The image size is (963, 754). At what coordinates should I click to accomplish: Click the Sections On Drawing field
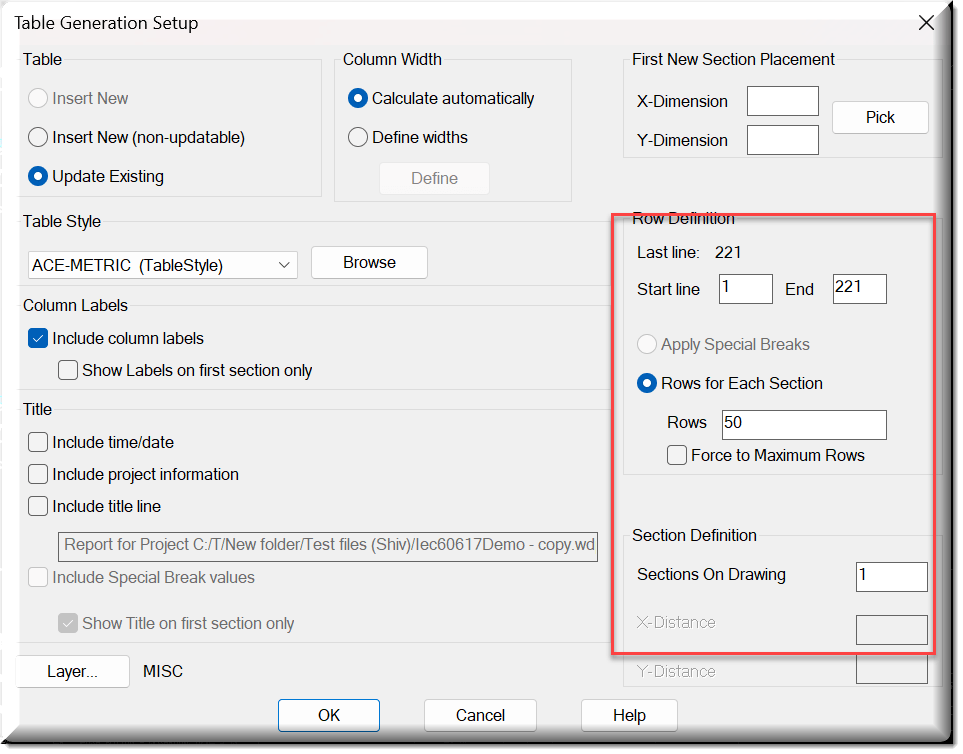[891, 576]
